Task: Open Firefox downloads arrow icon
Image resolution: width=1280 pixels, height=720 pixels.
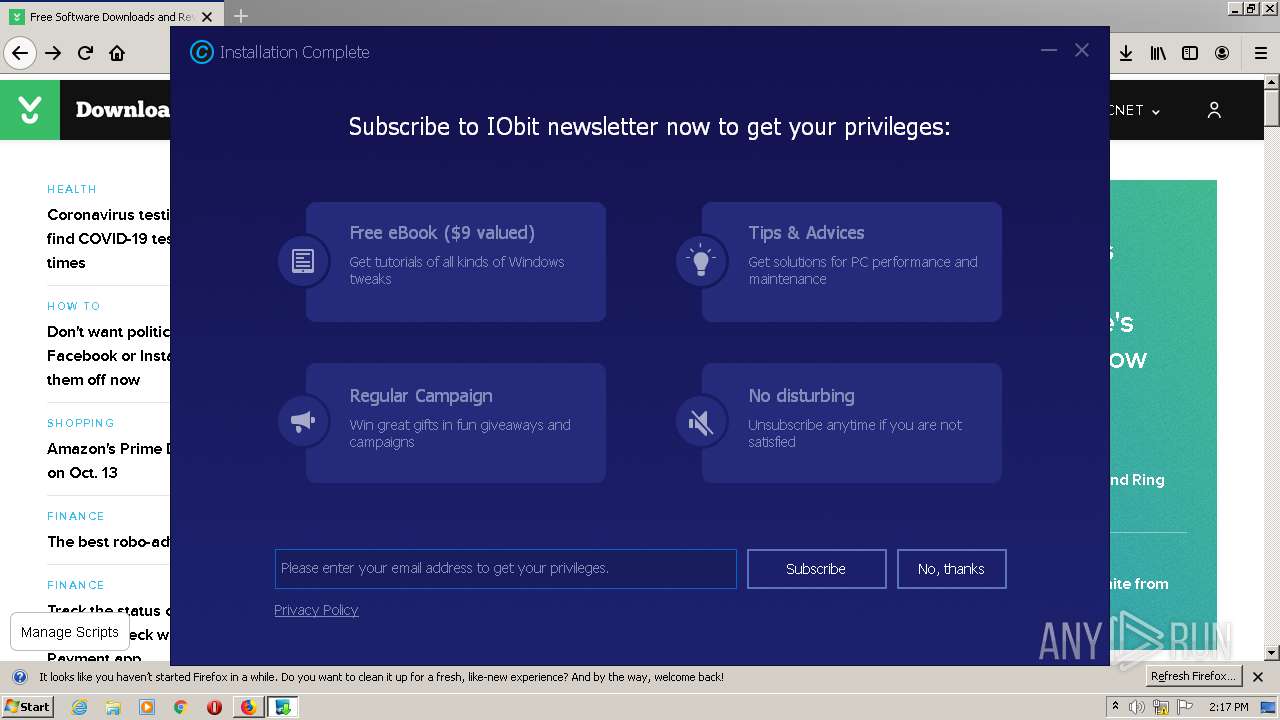Action: click(x=1126, y=53)
